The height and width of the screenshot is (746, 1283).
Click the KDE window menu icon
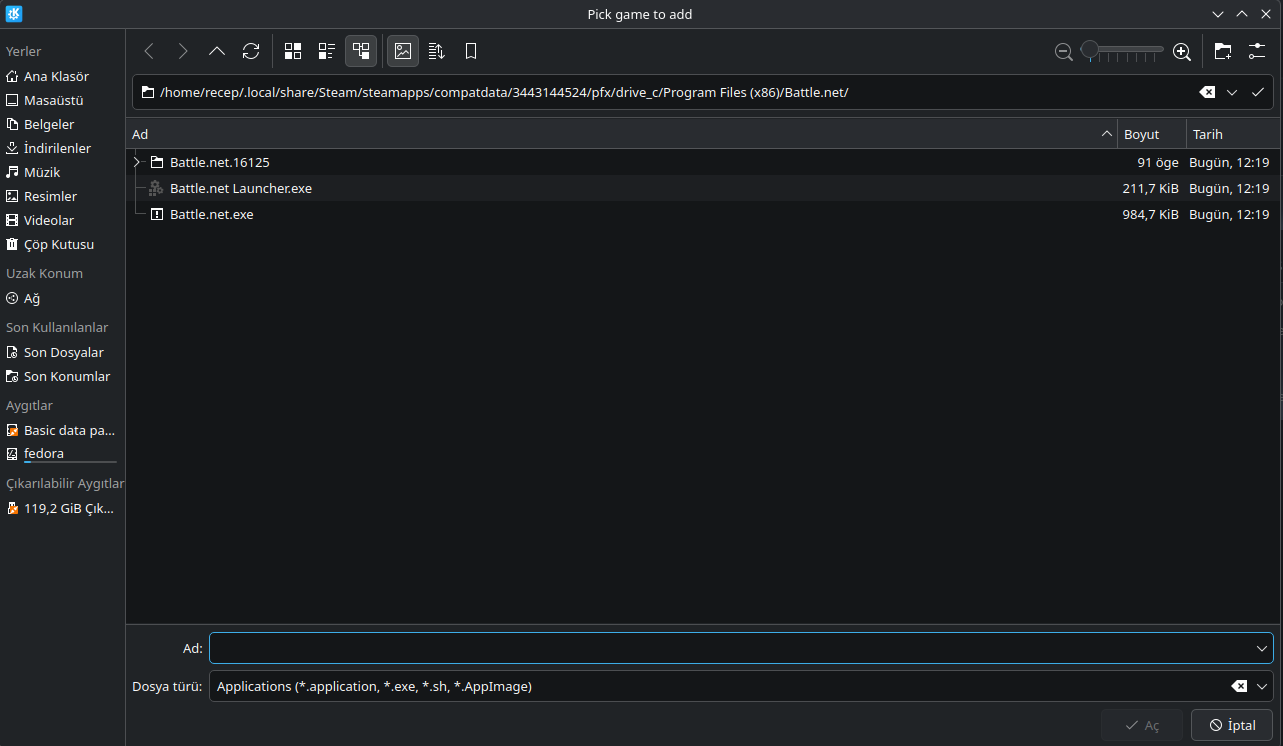(x=13, y=14)
